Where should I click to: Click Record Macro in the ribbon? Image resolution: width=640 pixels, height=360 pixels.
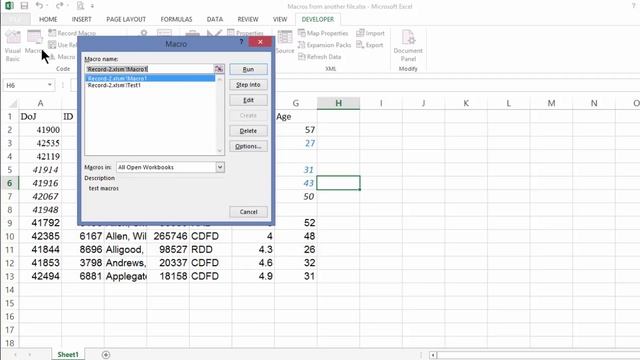(x=72, y=33)
